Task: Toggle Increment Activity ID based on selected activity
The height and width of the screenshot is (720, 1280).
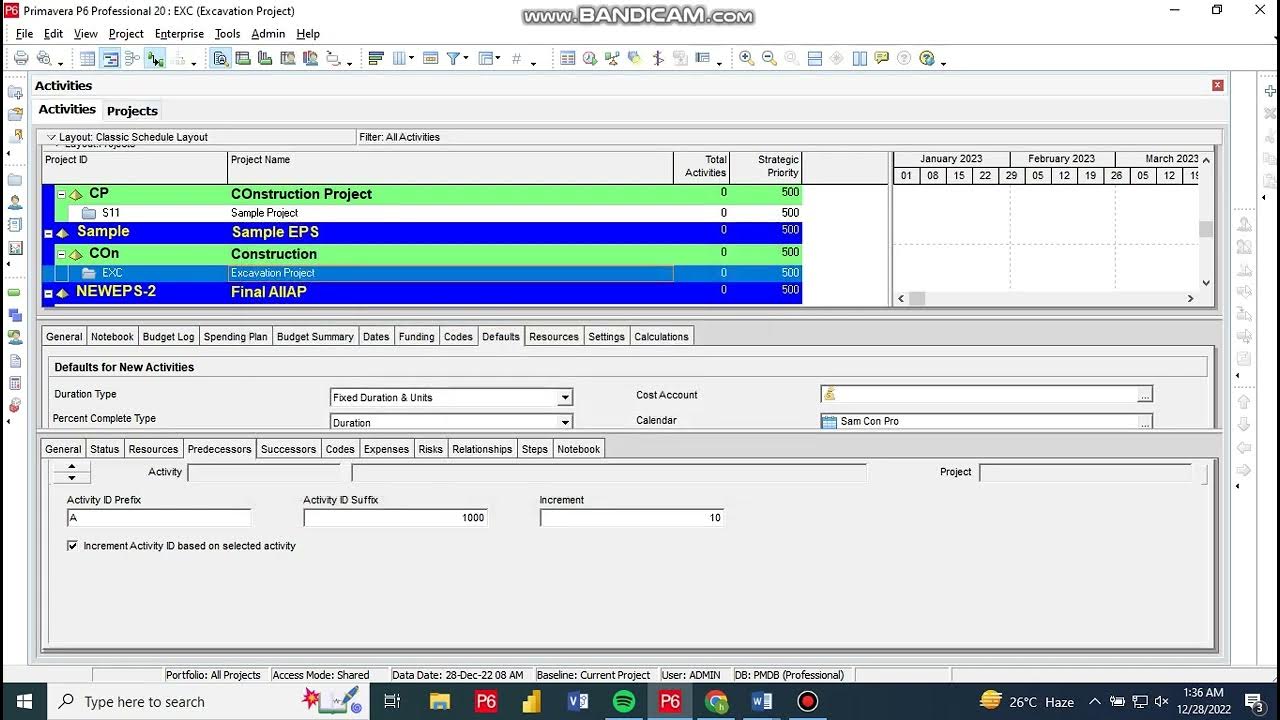Action: pyautogui.click(x=72, y=546)
